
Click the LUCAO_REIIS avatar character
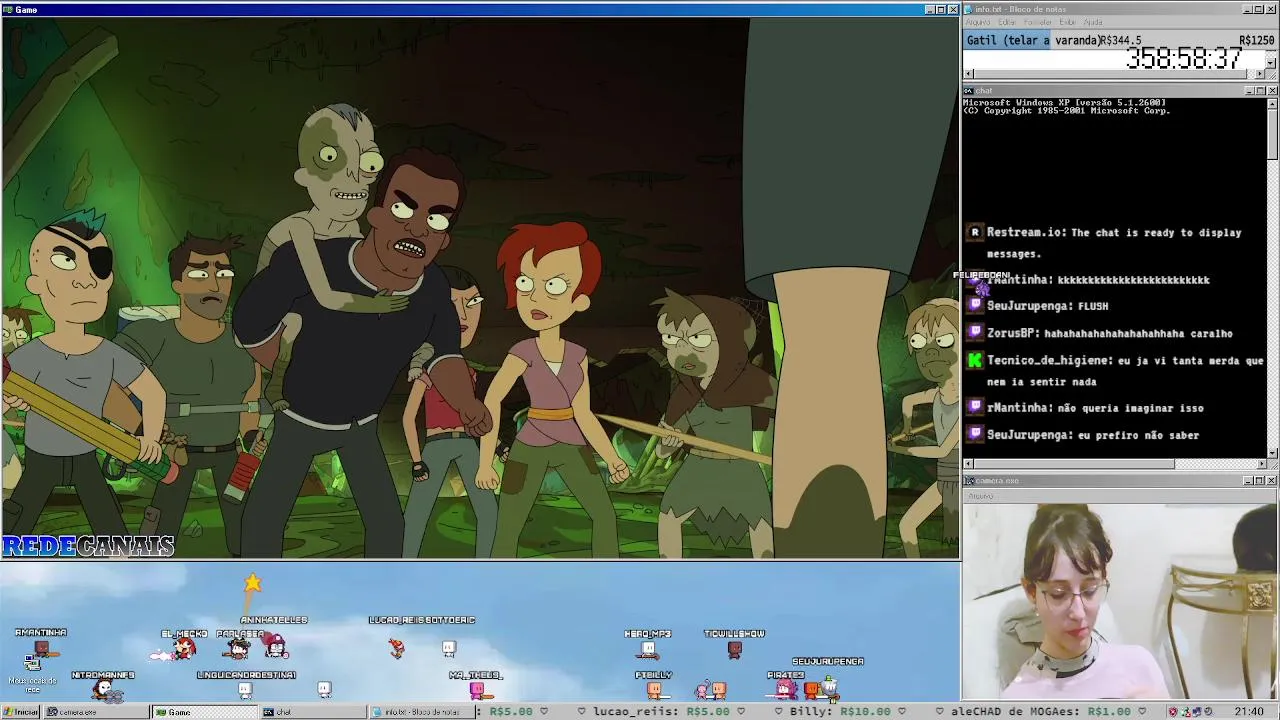pyautogui.click(x=397, y=647)
